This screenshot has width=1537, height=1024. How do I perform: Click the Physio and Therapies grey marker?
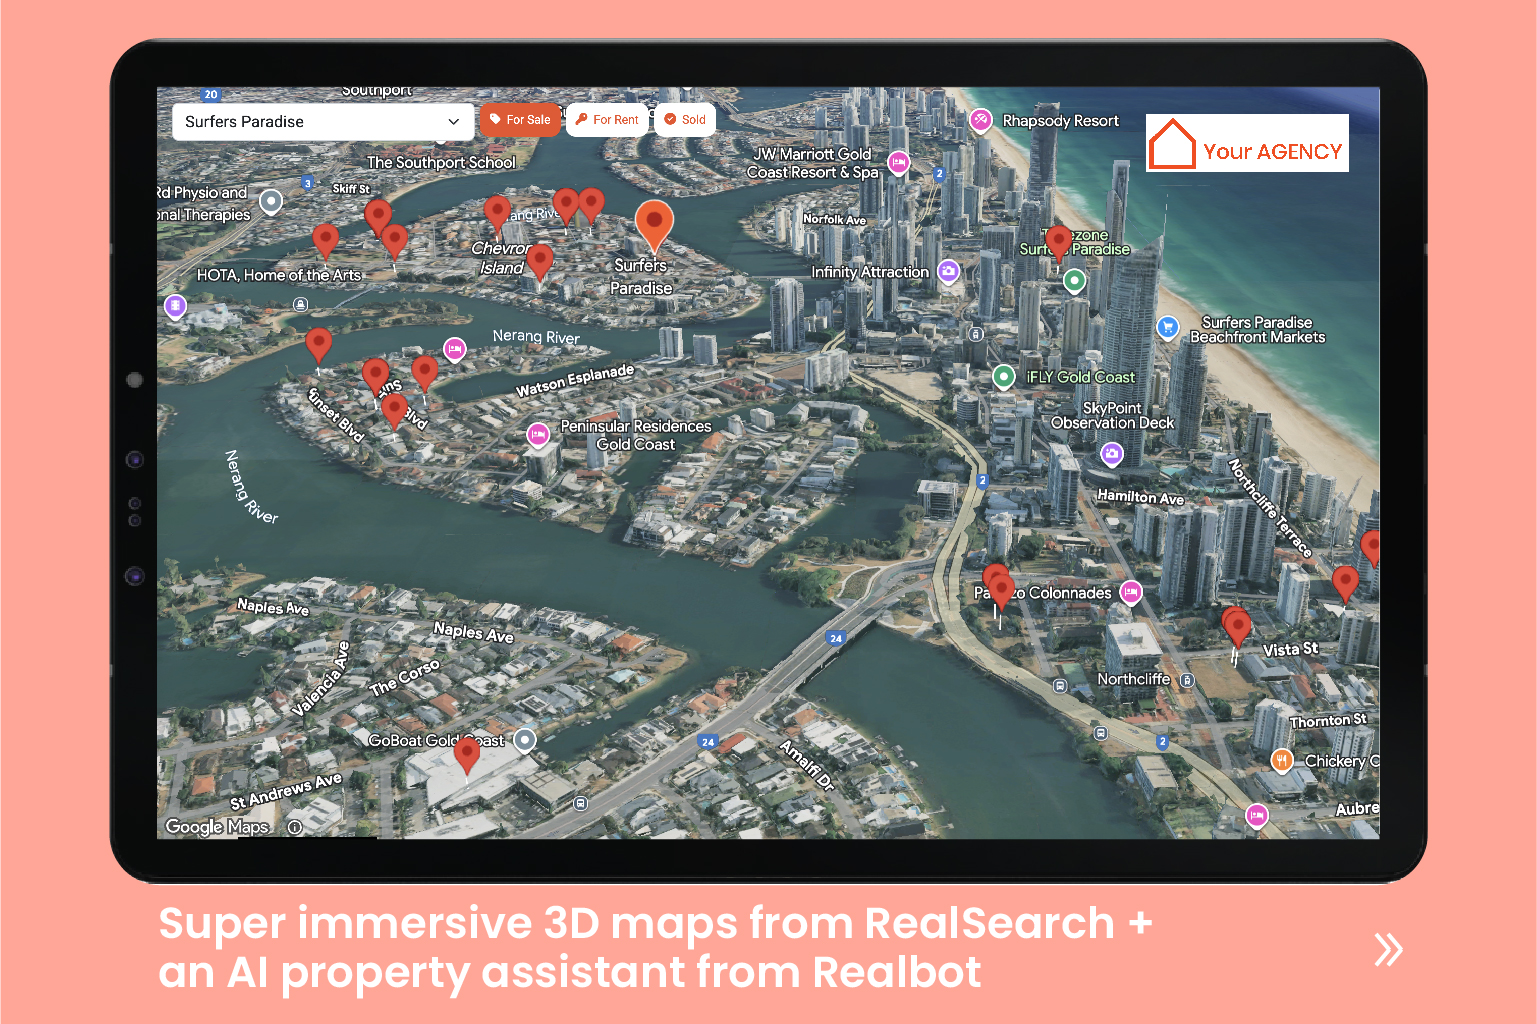point(271,203)
